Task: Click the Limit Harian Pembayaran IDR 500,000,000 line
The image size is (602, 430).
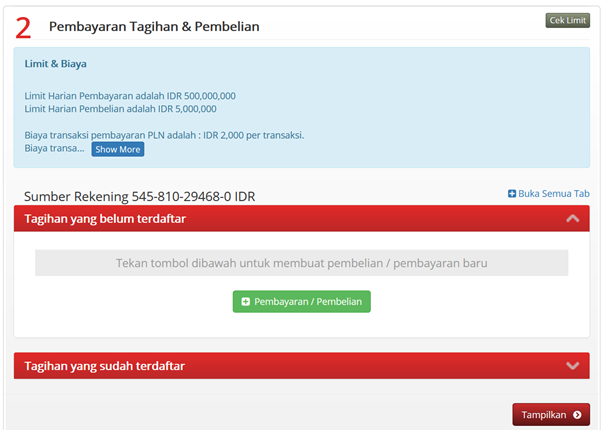Action: [x=130, y=96]
